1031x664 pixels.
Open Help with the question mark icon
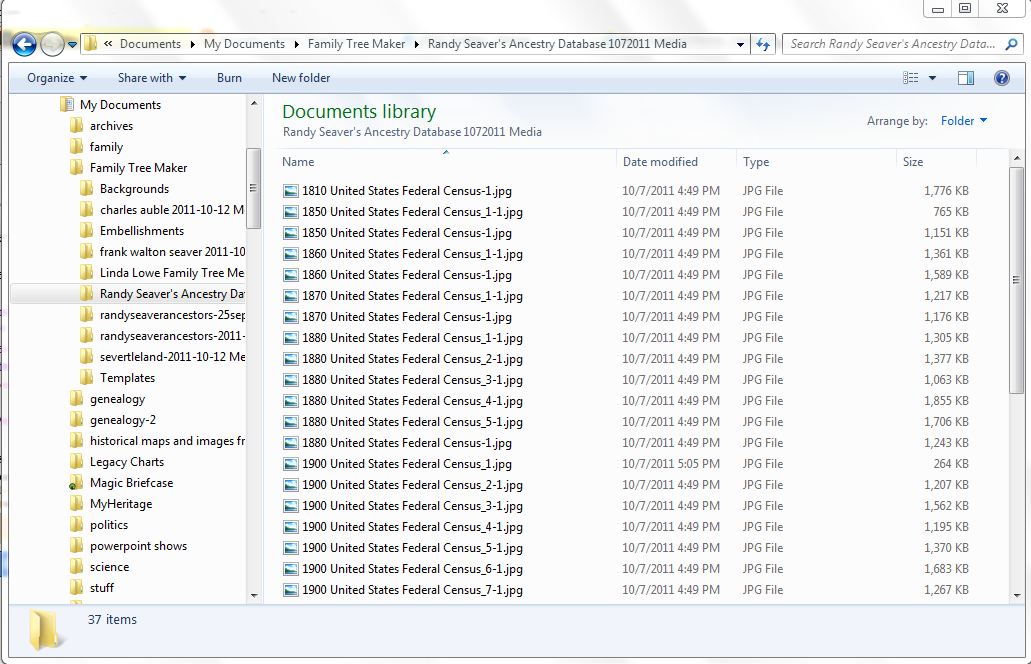pos(1001,78)
